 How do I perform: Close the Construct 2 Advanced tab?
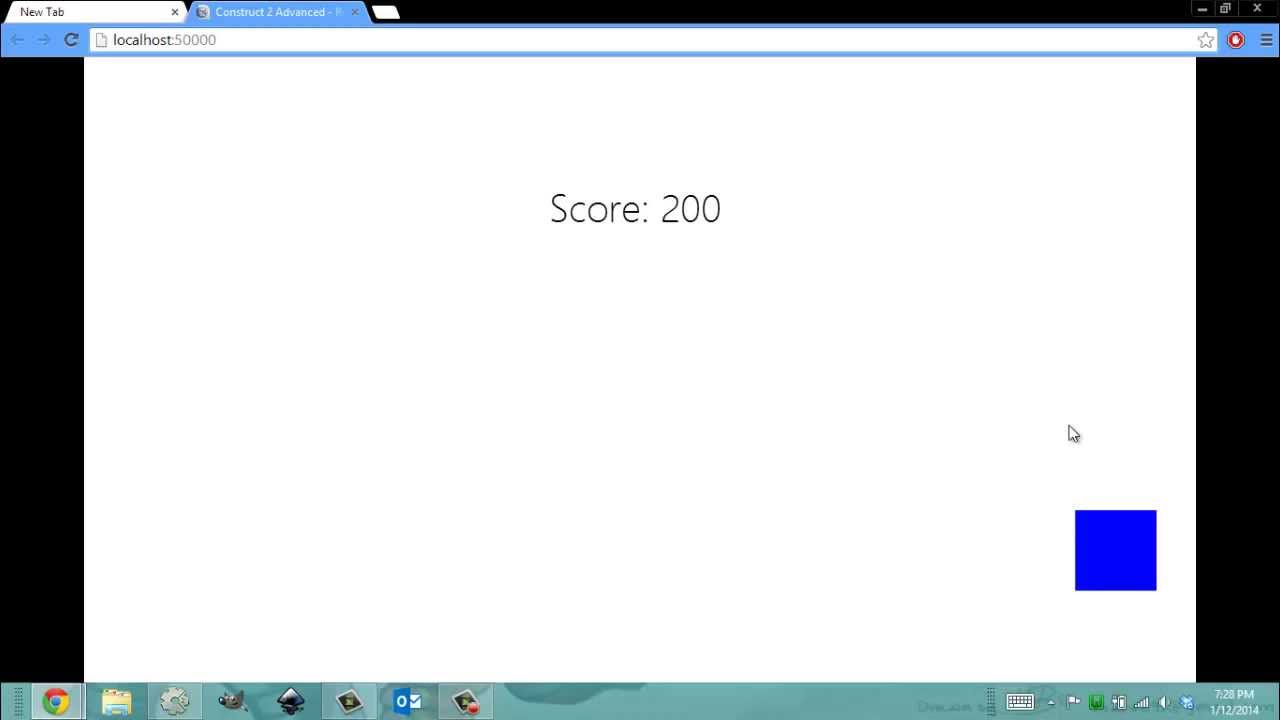pyautogui.click(x=354, y=12)
